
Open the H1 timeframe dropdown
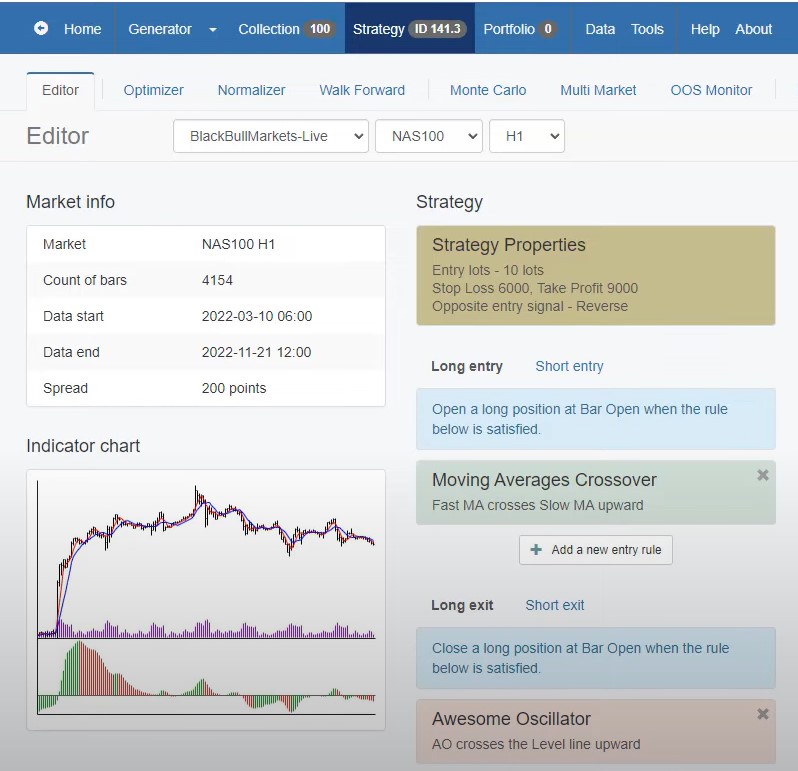pos(526,136)
